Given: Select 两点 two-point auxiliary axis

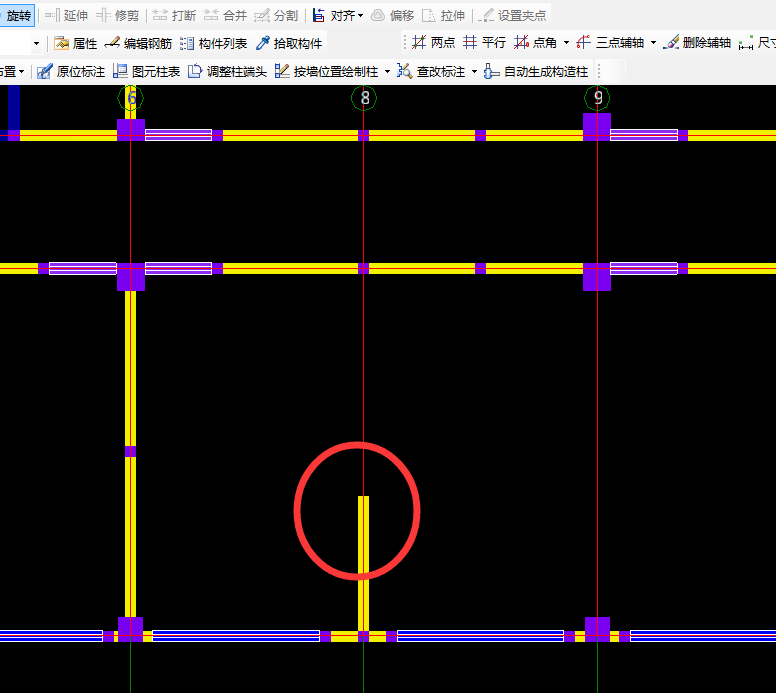Looking at the screenshot, I should [434, 43].
